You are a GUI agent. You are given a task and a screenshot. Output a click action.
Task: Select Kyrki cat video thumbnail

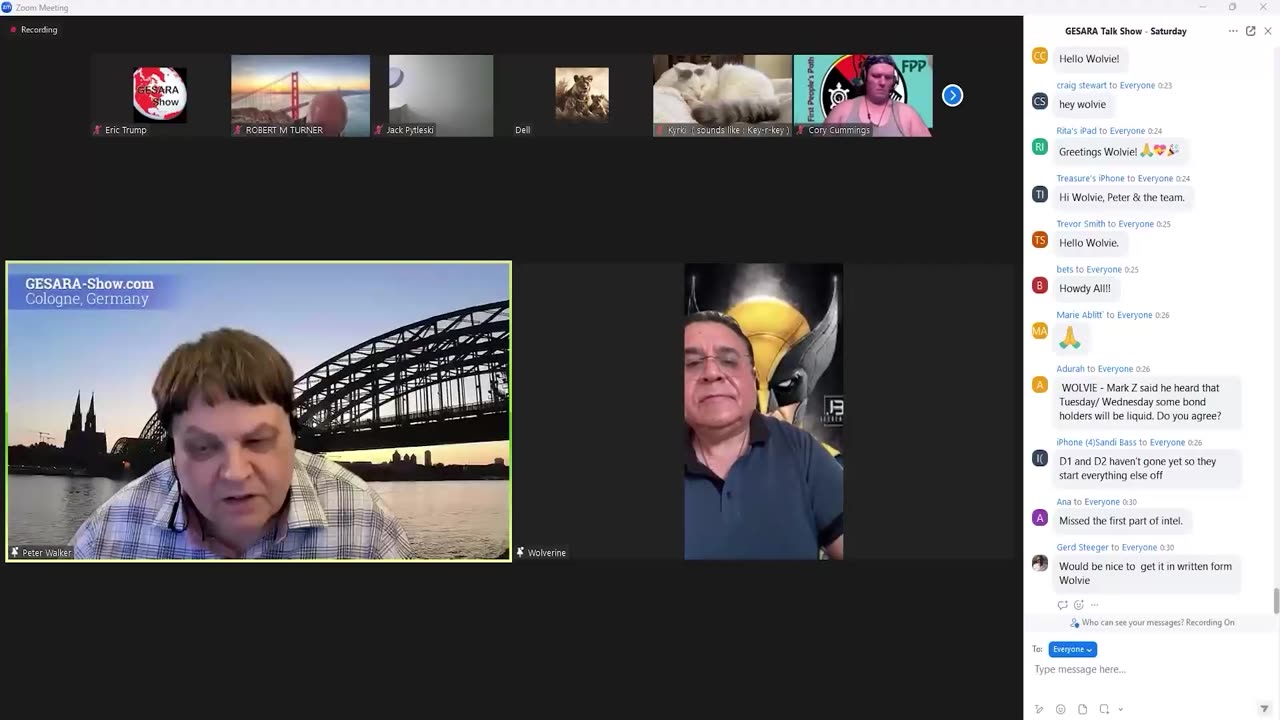click(722, 95)
